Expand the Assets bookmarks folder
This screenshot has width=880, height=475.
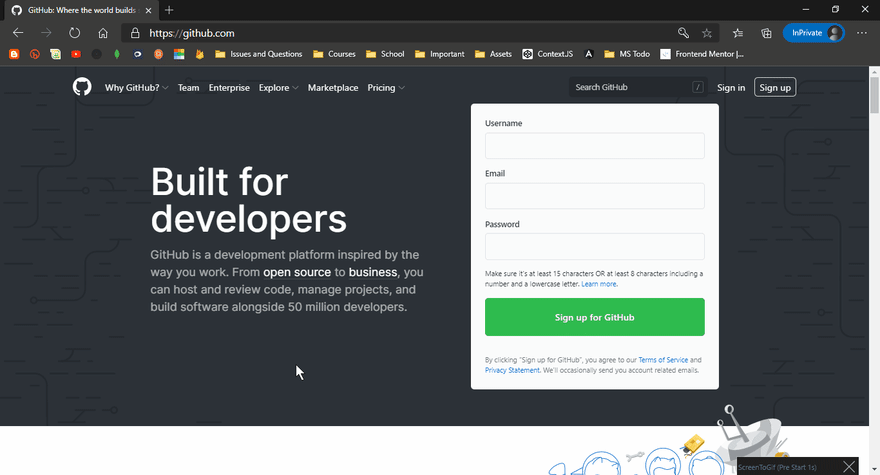coord(493,54)
